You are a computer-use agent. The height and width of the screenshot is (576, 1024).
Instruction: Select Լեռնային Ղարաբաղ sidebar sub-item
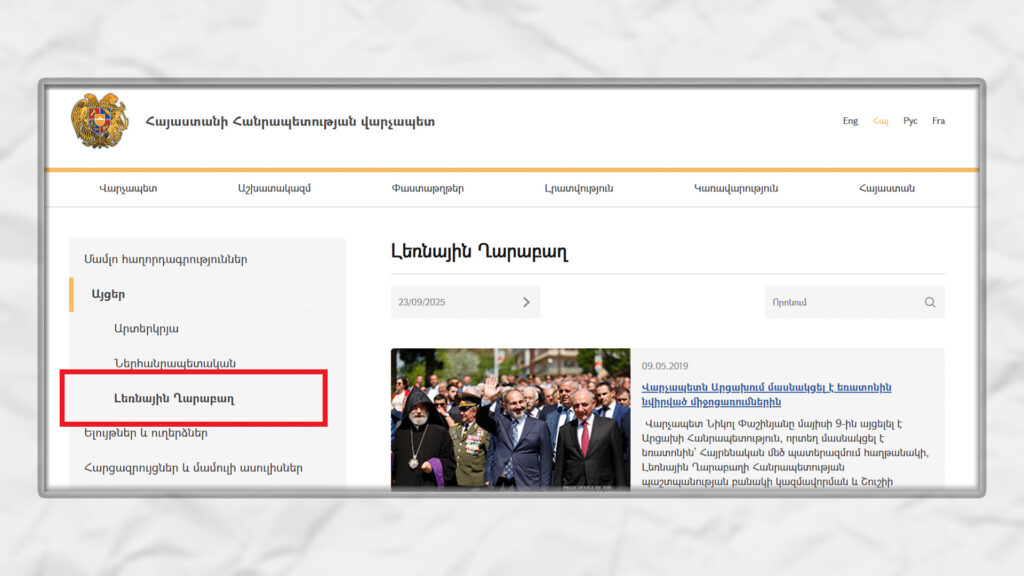pyautogui.click(x=174, y=398)
